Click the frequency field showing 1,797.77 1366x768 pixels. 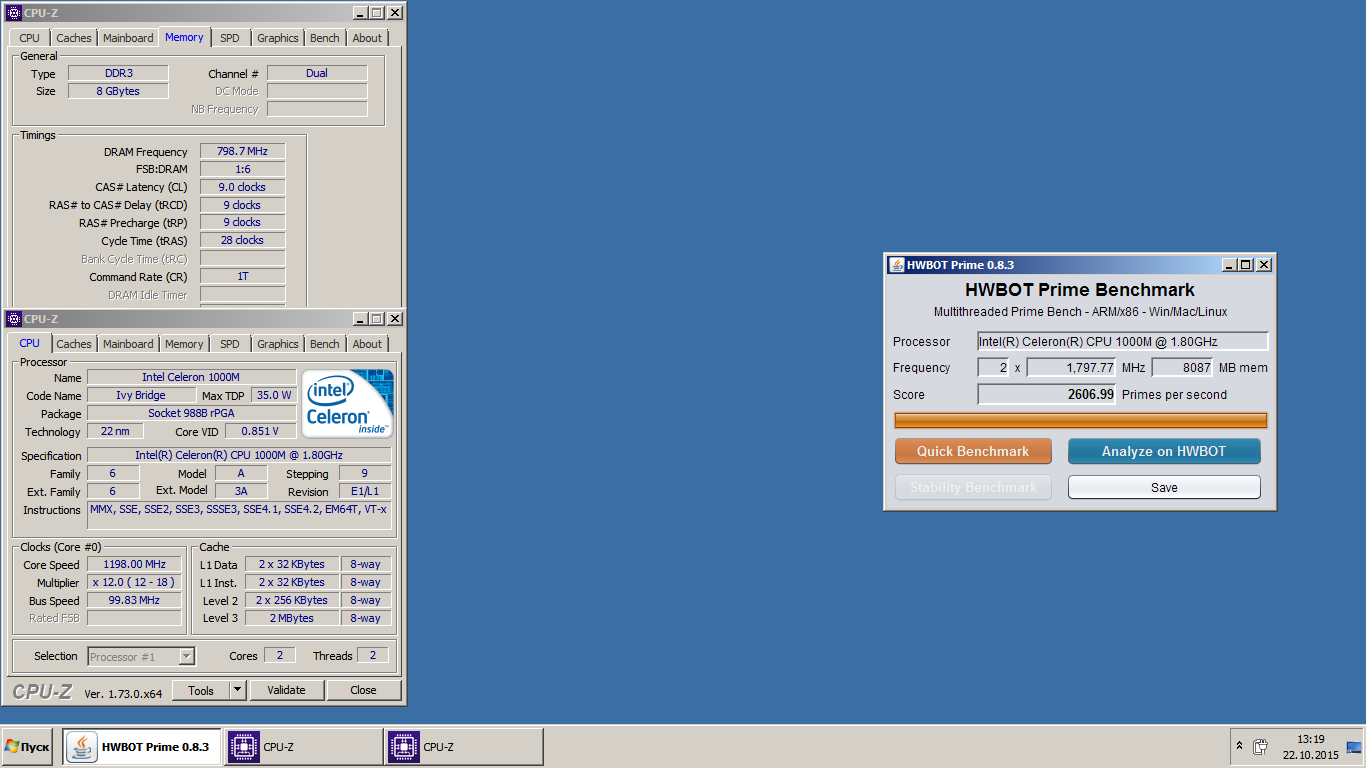[1072, 367]
